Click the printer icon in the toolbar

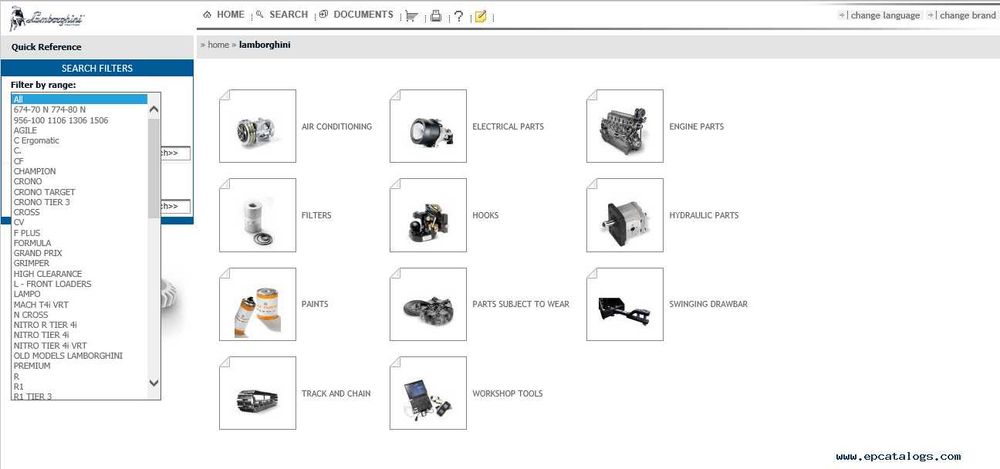[436, 17]
